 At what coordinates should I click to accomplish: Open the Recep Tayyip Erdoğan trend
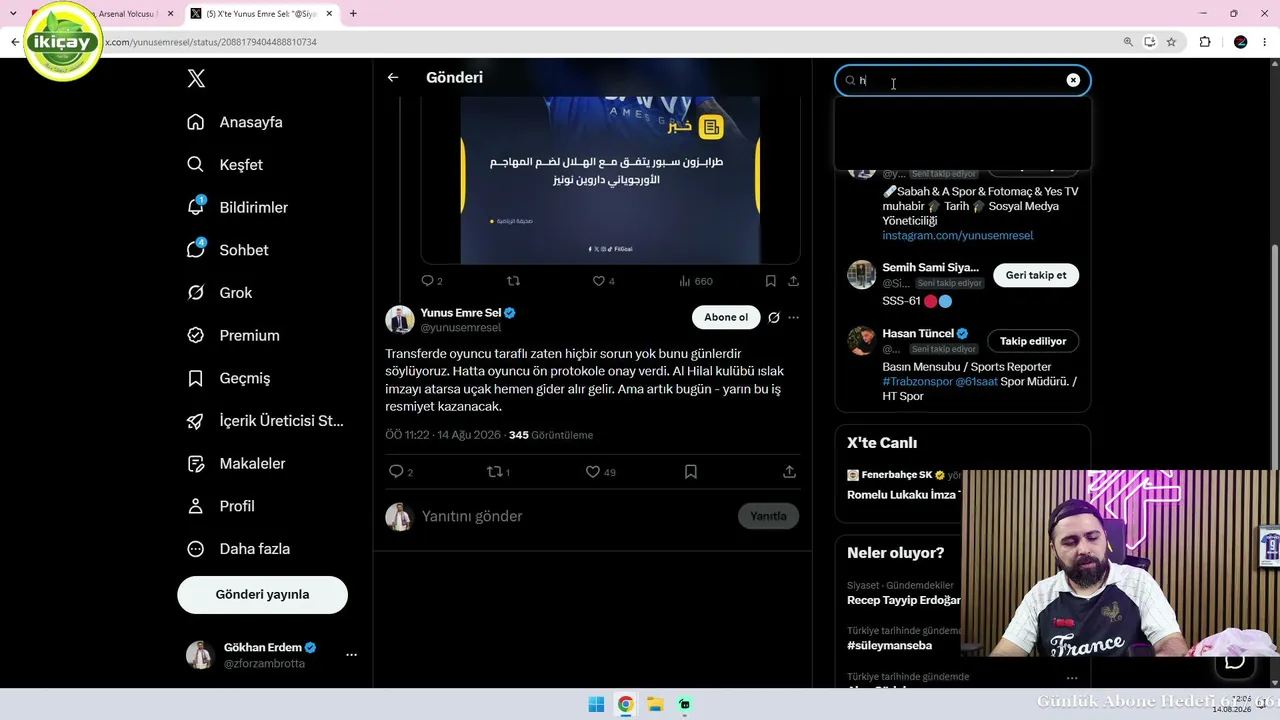904,600
